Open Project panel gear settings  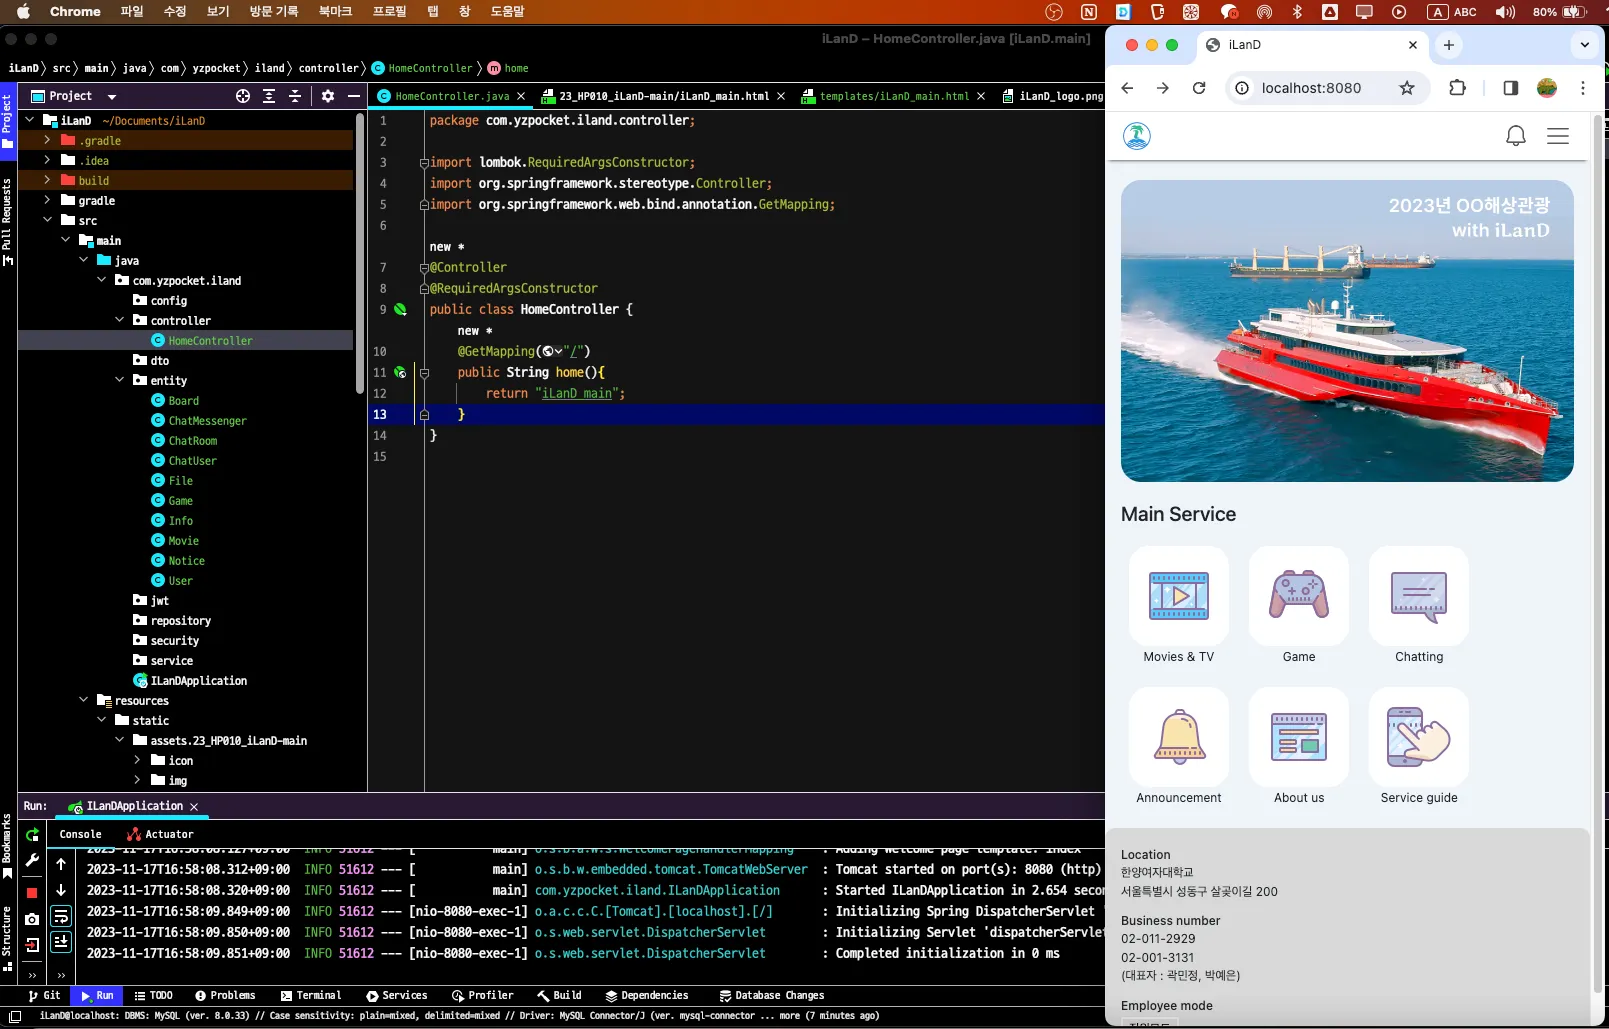point(328,96)
